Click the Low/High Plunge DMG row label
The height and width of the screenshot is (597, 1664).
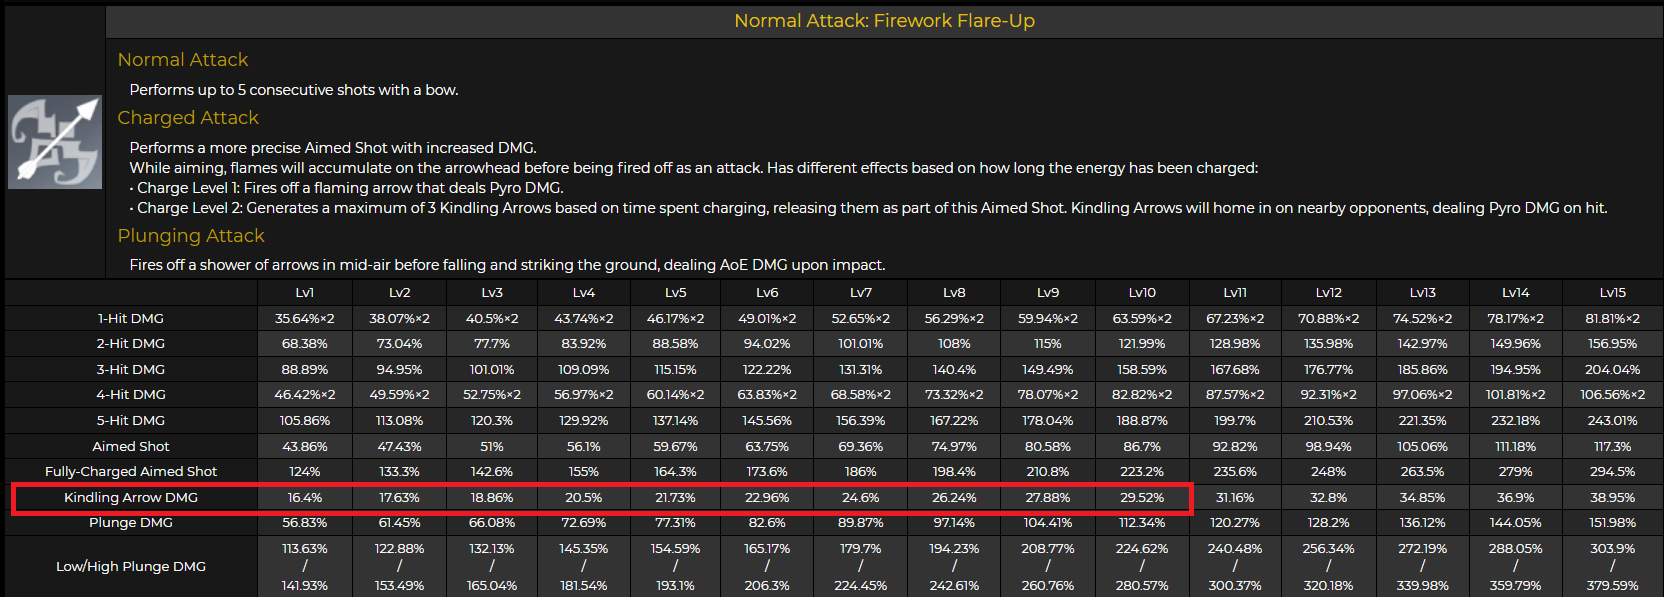click(x=131, y=566)
